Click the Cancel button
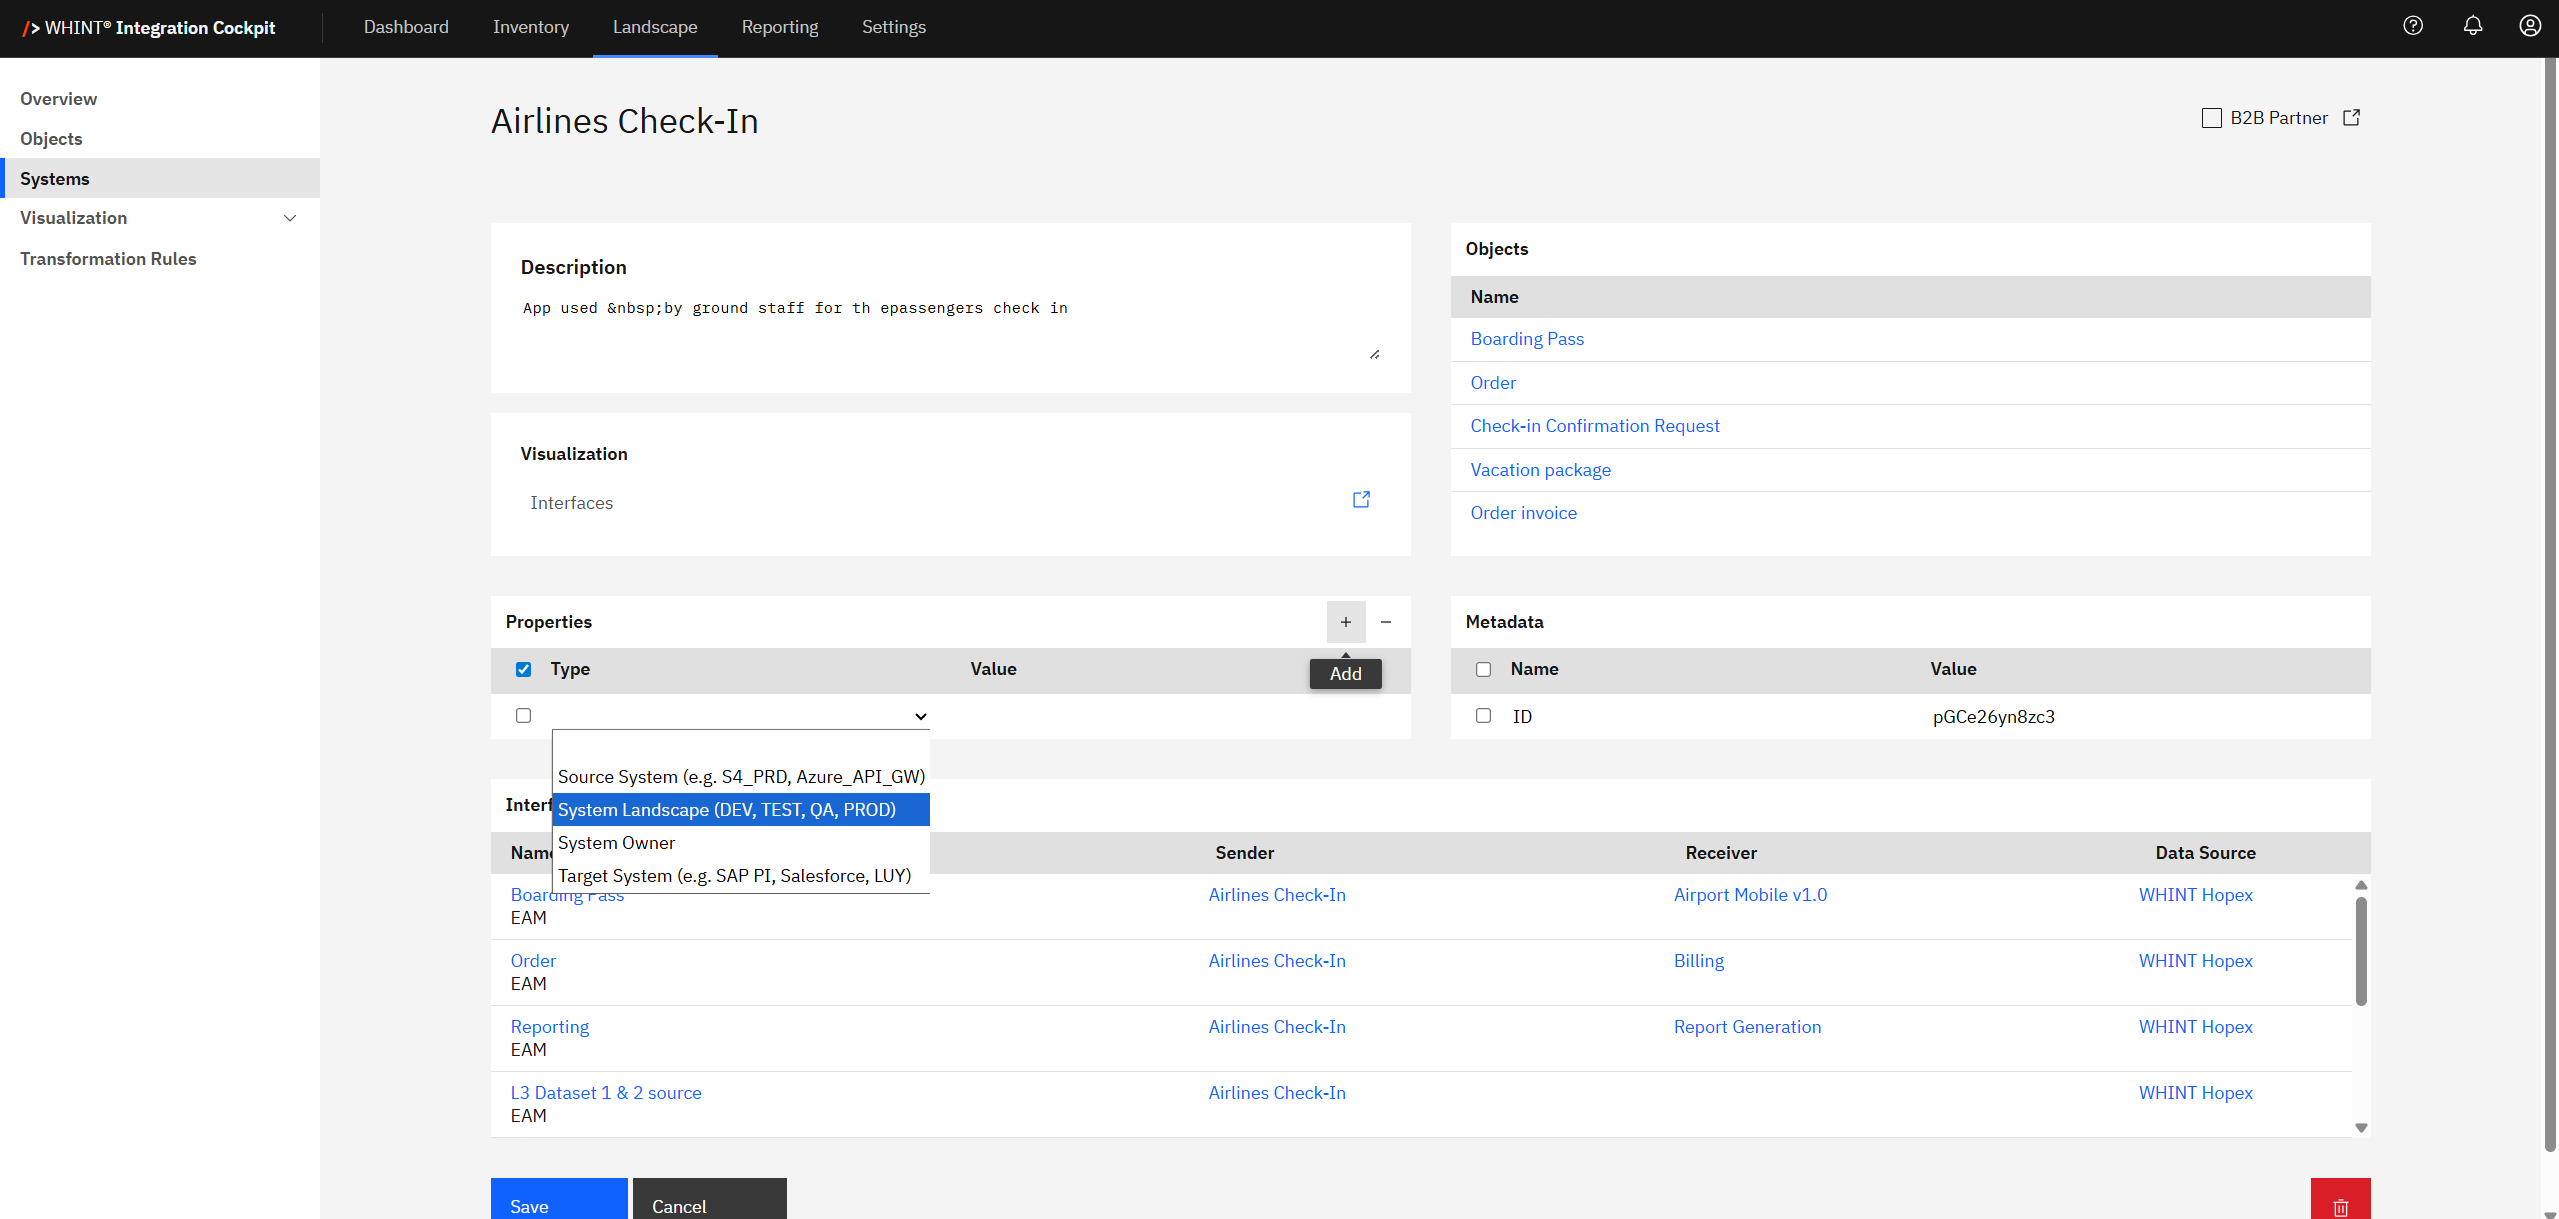This screenshot has width=2559, height=1219. (710, 1200)
